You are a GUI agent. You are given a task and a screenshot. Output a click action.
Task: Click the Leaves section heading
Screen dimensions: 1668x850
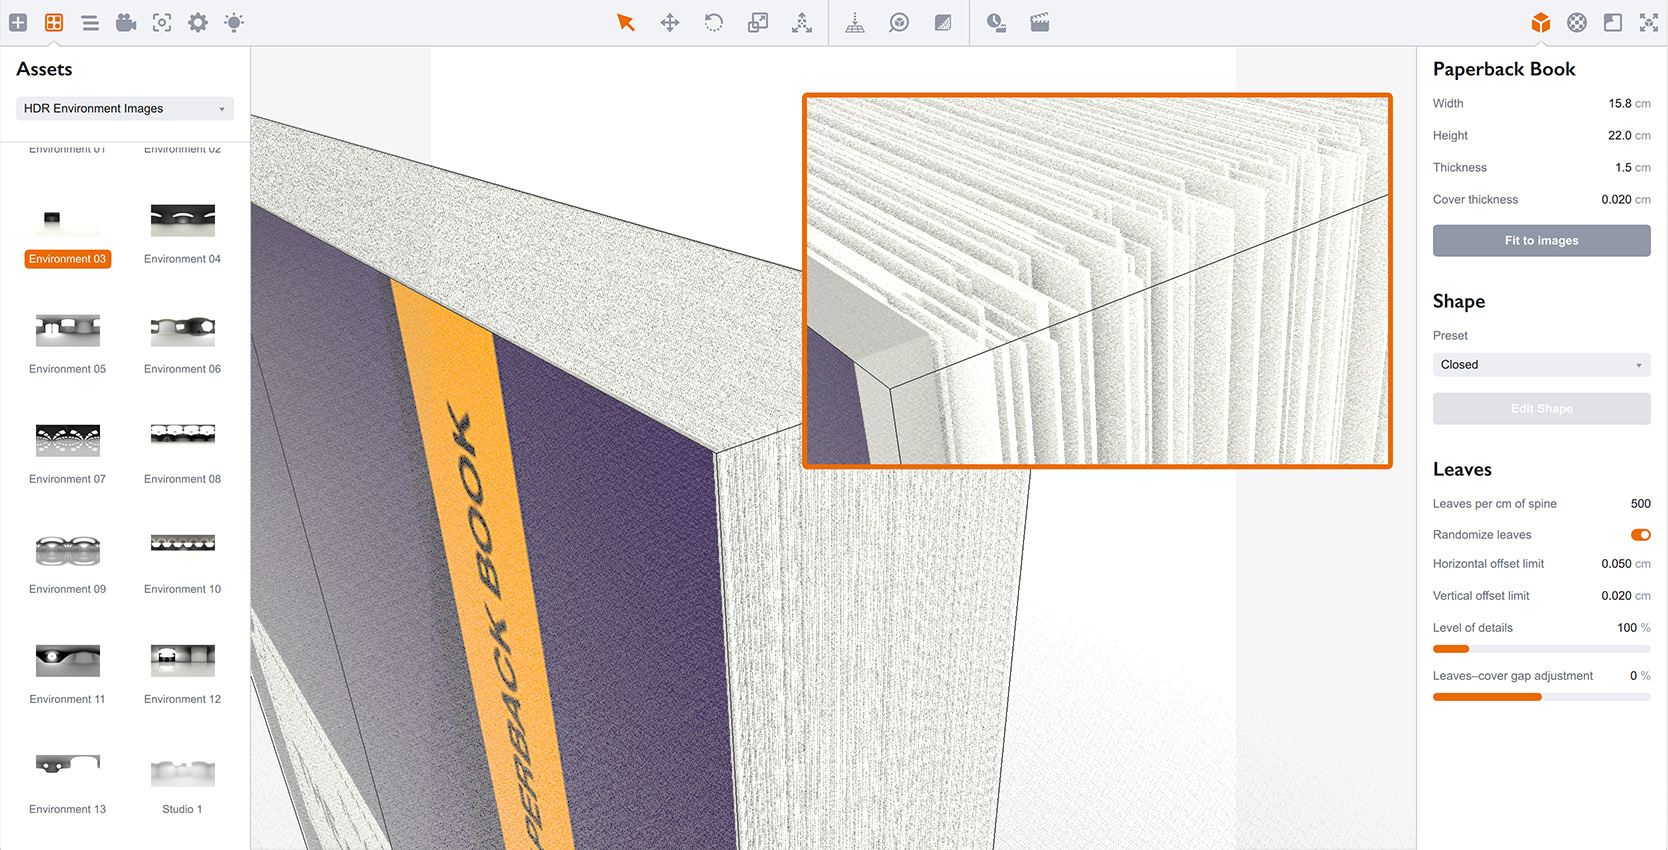(x=1461, y=469)
